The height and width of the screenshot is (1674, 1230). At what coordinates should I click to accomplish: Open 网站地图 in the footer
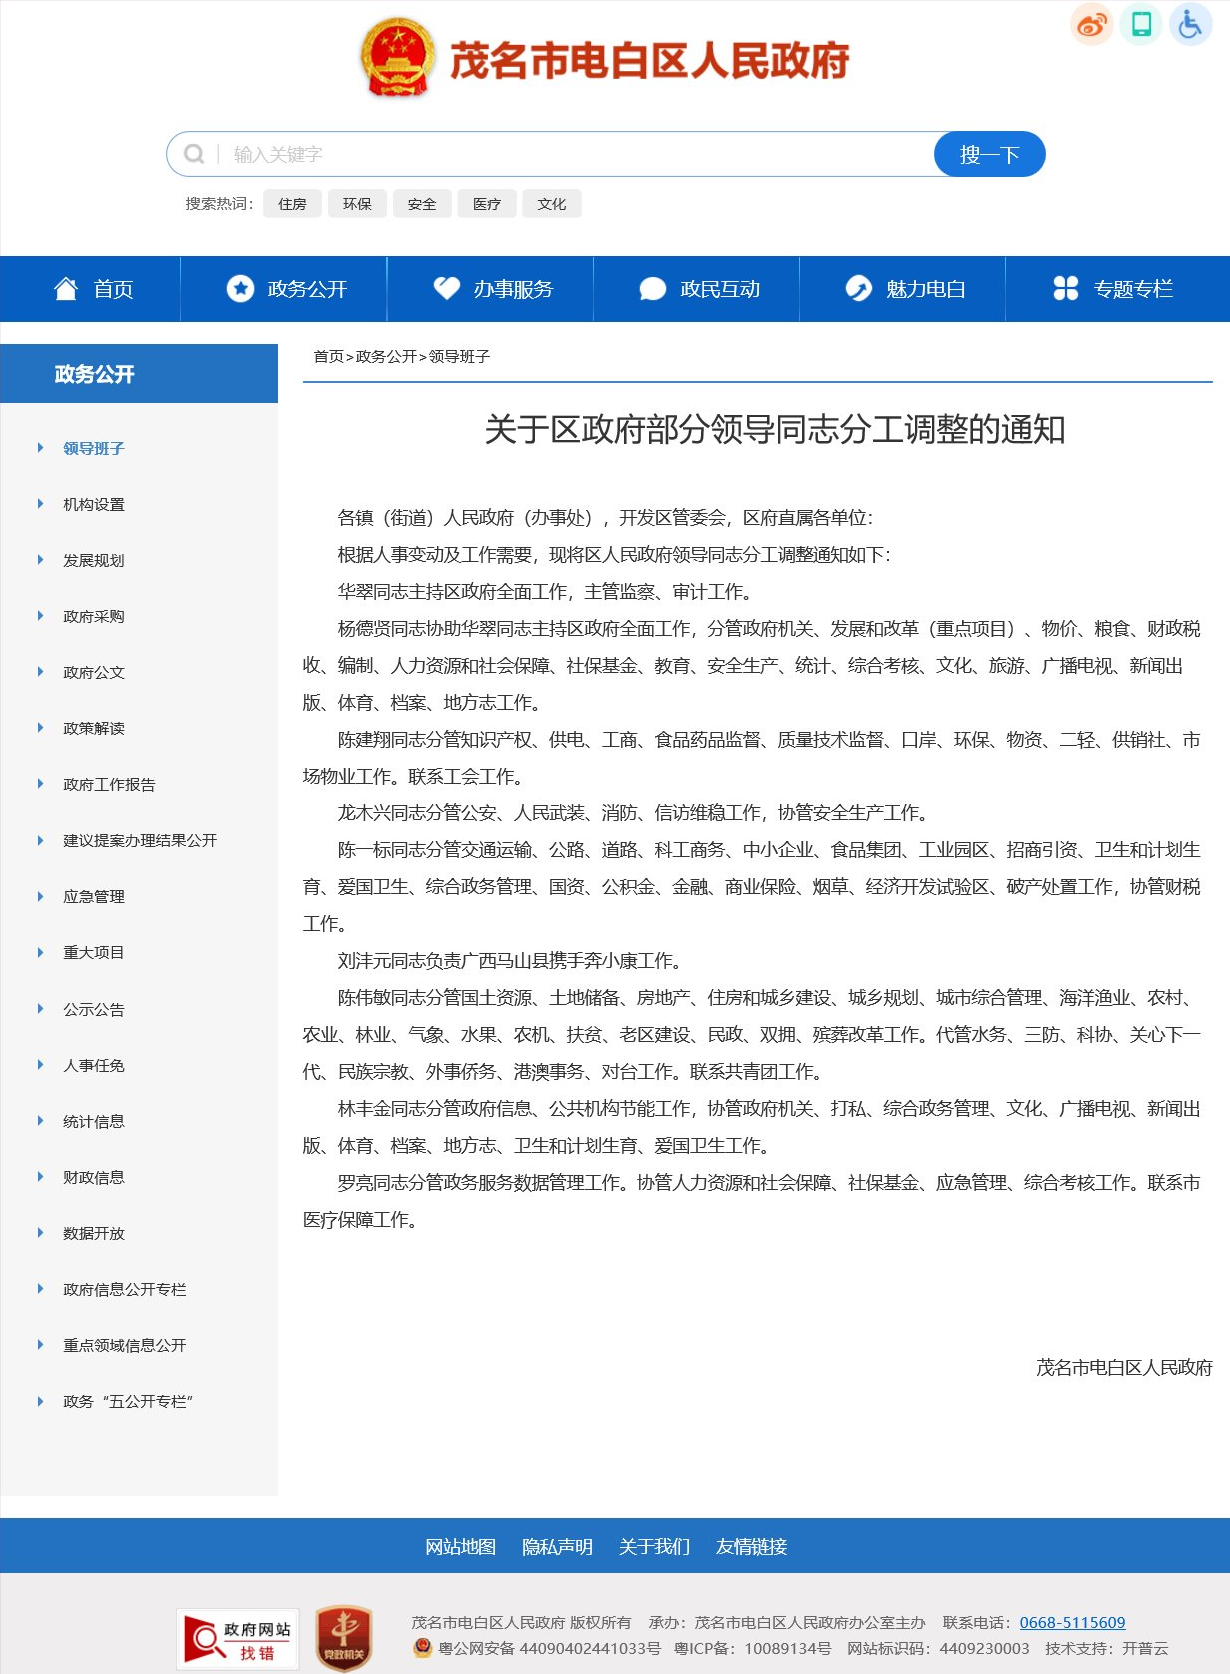point(460,1547)
